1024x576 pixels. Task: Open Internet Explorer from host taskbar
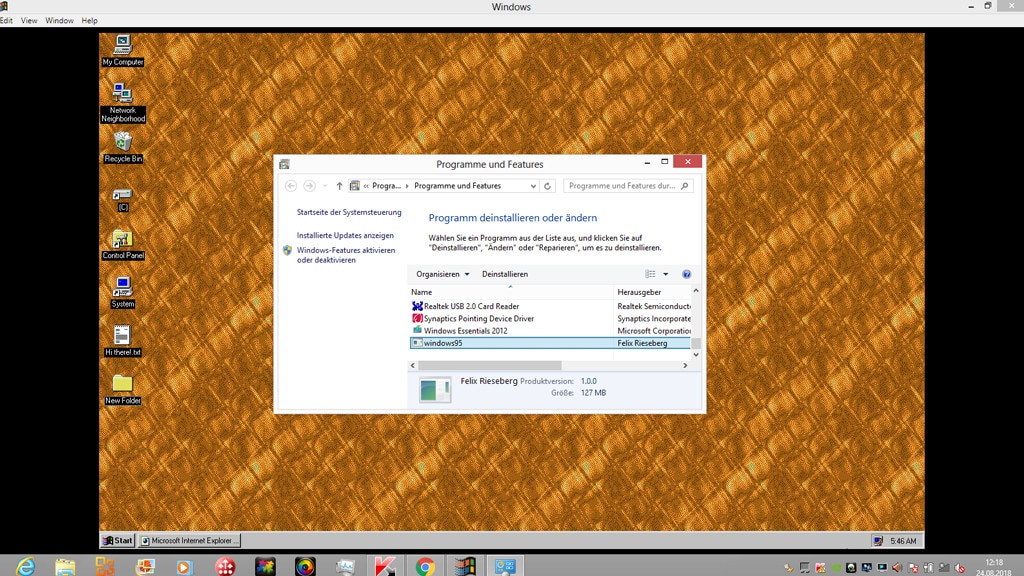[25, 566]
